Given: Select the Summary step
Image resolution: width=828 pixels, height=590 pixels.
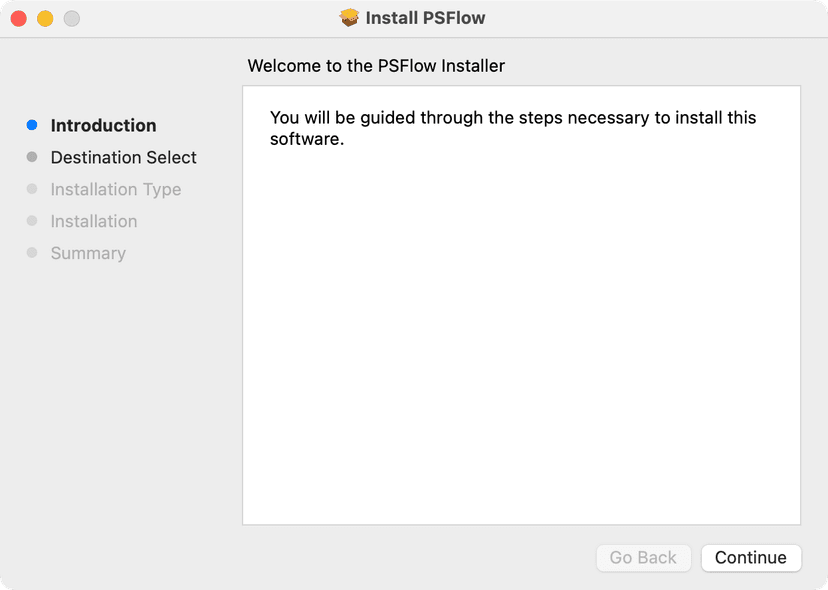Looking at the screenshot, I should tap(88, 253).
